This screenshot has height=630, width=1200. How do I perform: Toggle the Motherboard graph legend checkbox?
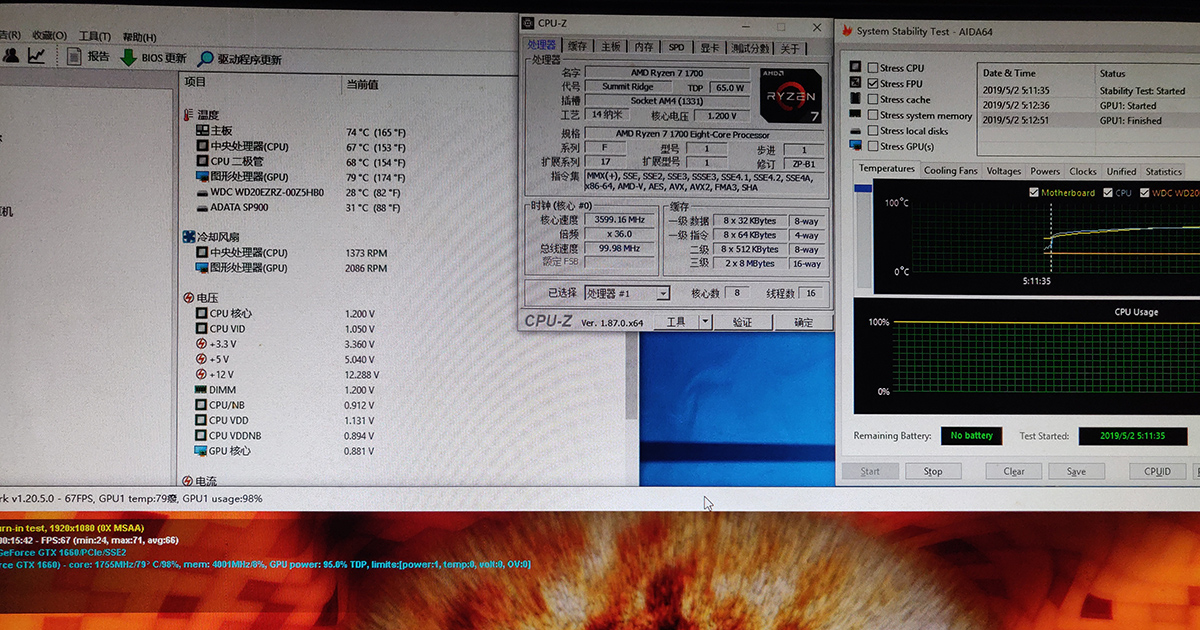click(x=1034, y=192)
